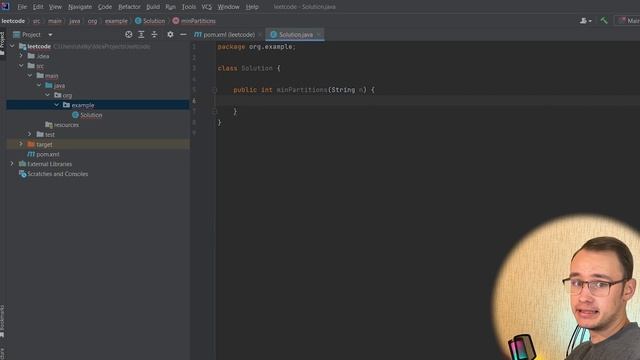Open the View menu
Viewport: 640px width, 360px height.
click(55, 7)
